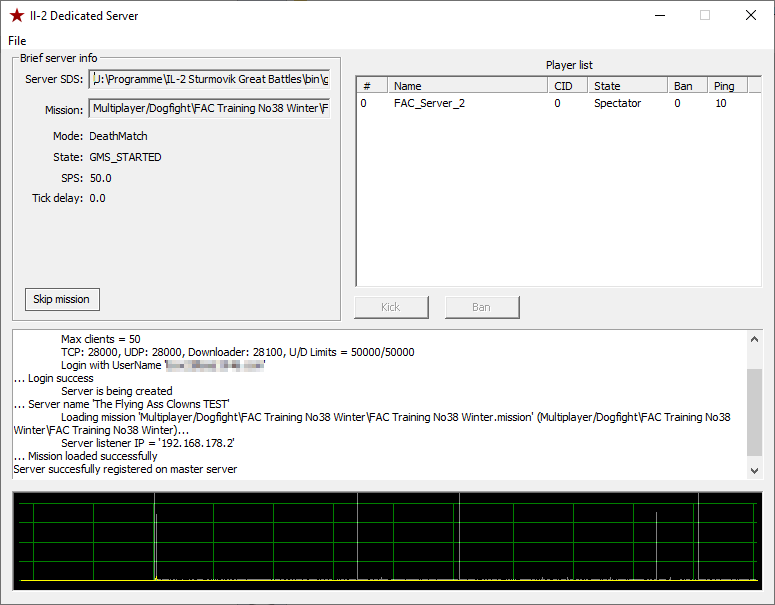
Task: Click the ping value 10
Action: (x=721, y=103)
